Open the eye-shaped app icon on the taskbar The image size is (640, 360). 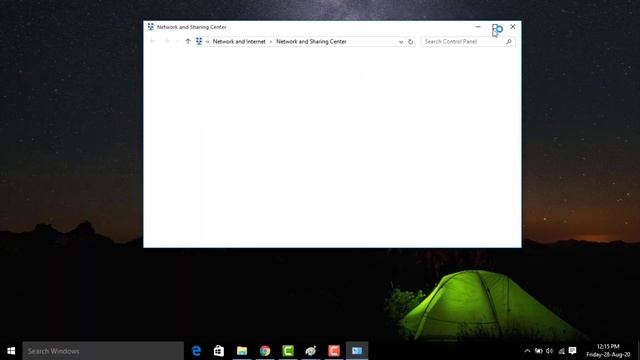(311, 351)
